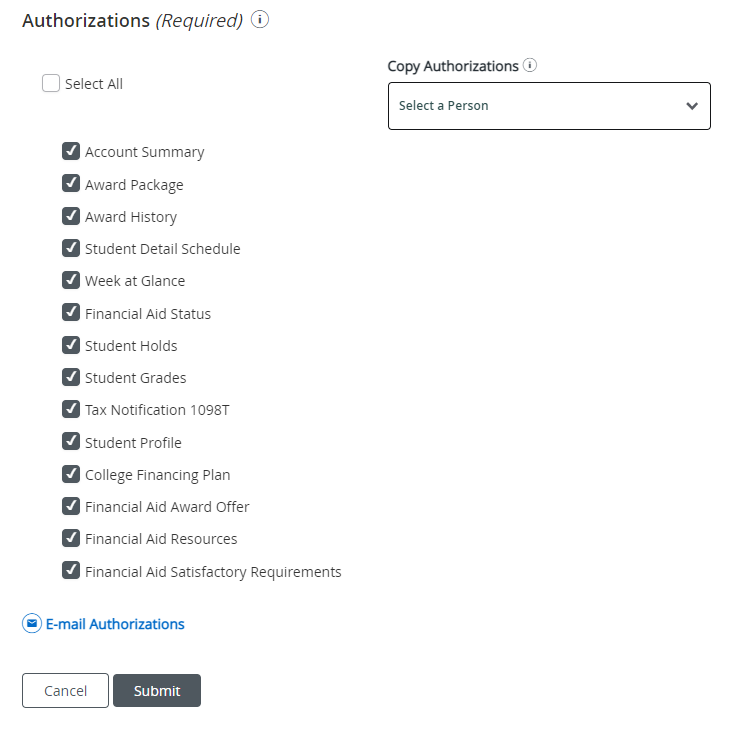Open the E-mail Authorizations link
This screenshot has height=732, width=733.
click(x=115, y=624)
